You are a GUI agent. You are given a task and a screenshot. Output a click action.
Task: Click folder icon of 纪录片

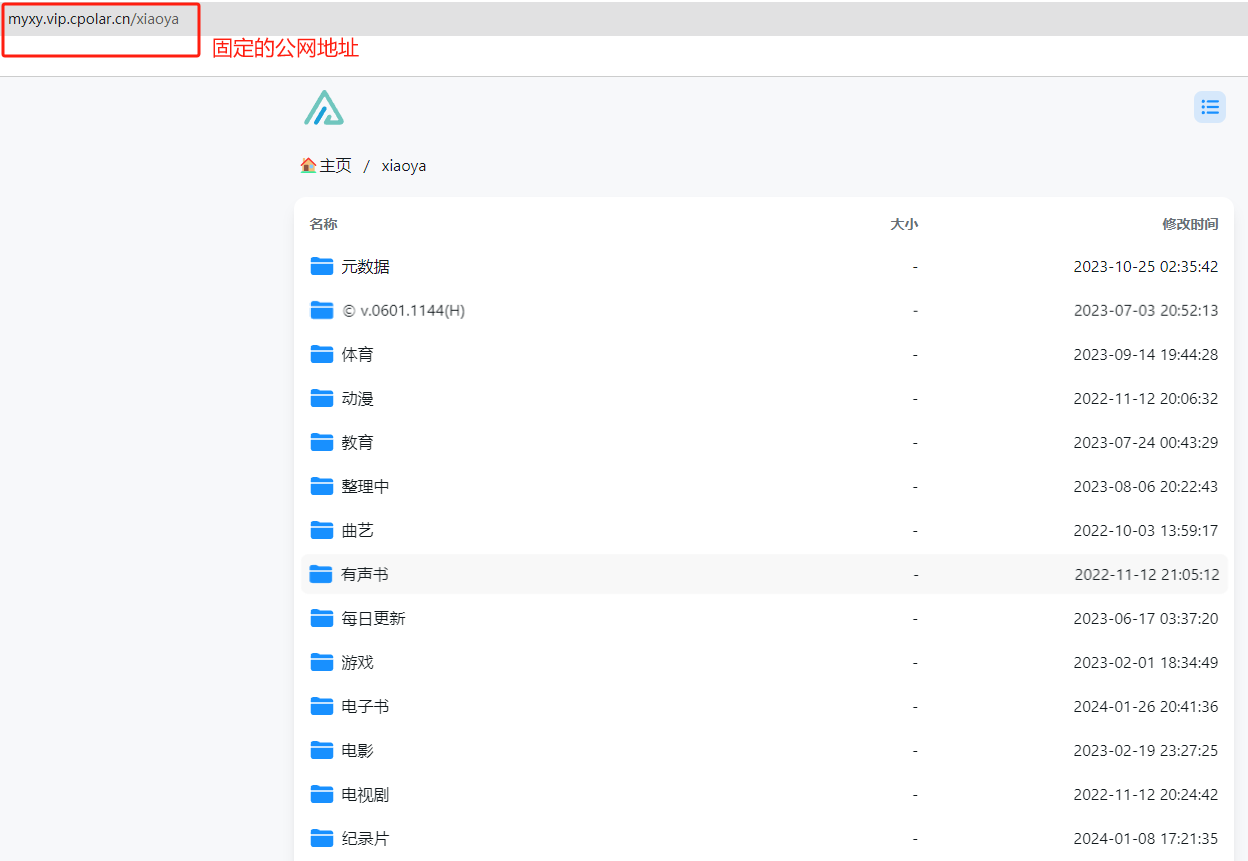click(322, 838)
